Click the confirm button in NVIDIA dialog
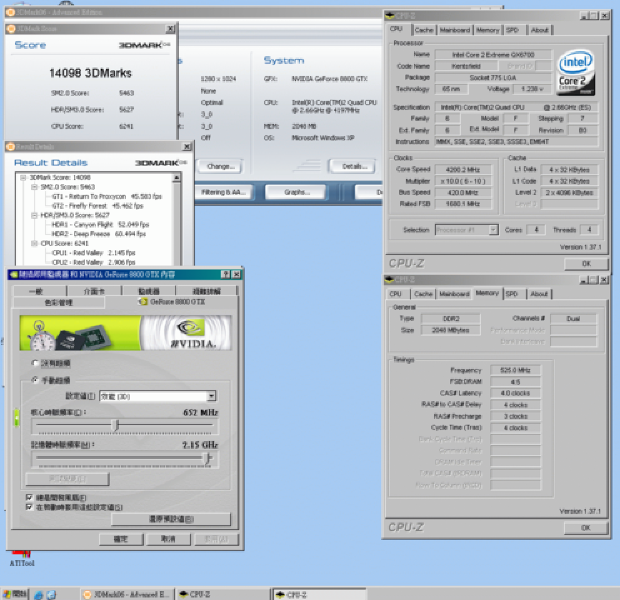 click(x=121, y=539)
